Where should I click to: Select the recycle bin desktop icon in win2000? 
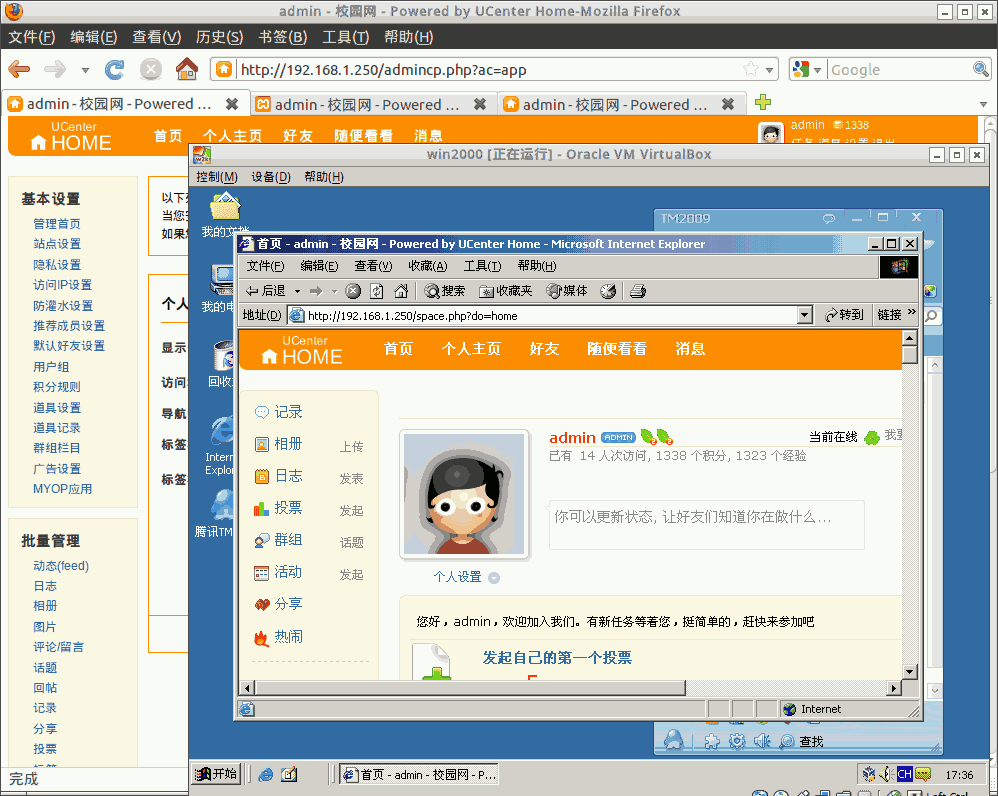pos(221,363)
